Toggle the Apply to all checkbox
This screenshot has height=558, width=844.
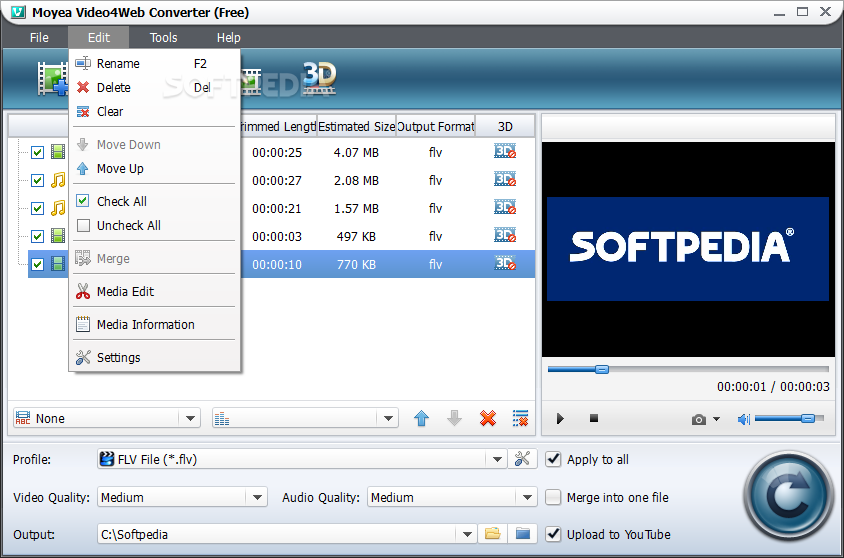pos(553,459)
